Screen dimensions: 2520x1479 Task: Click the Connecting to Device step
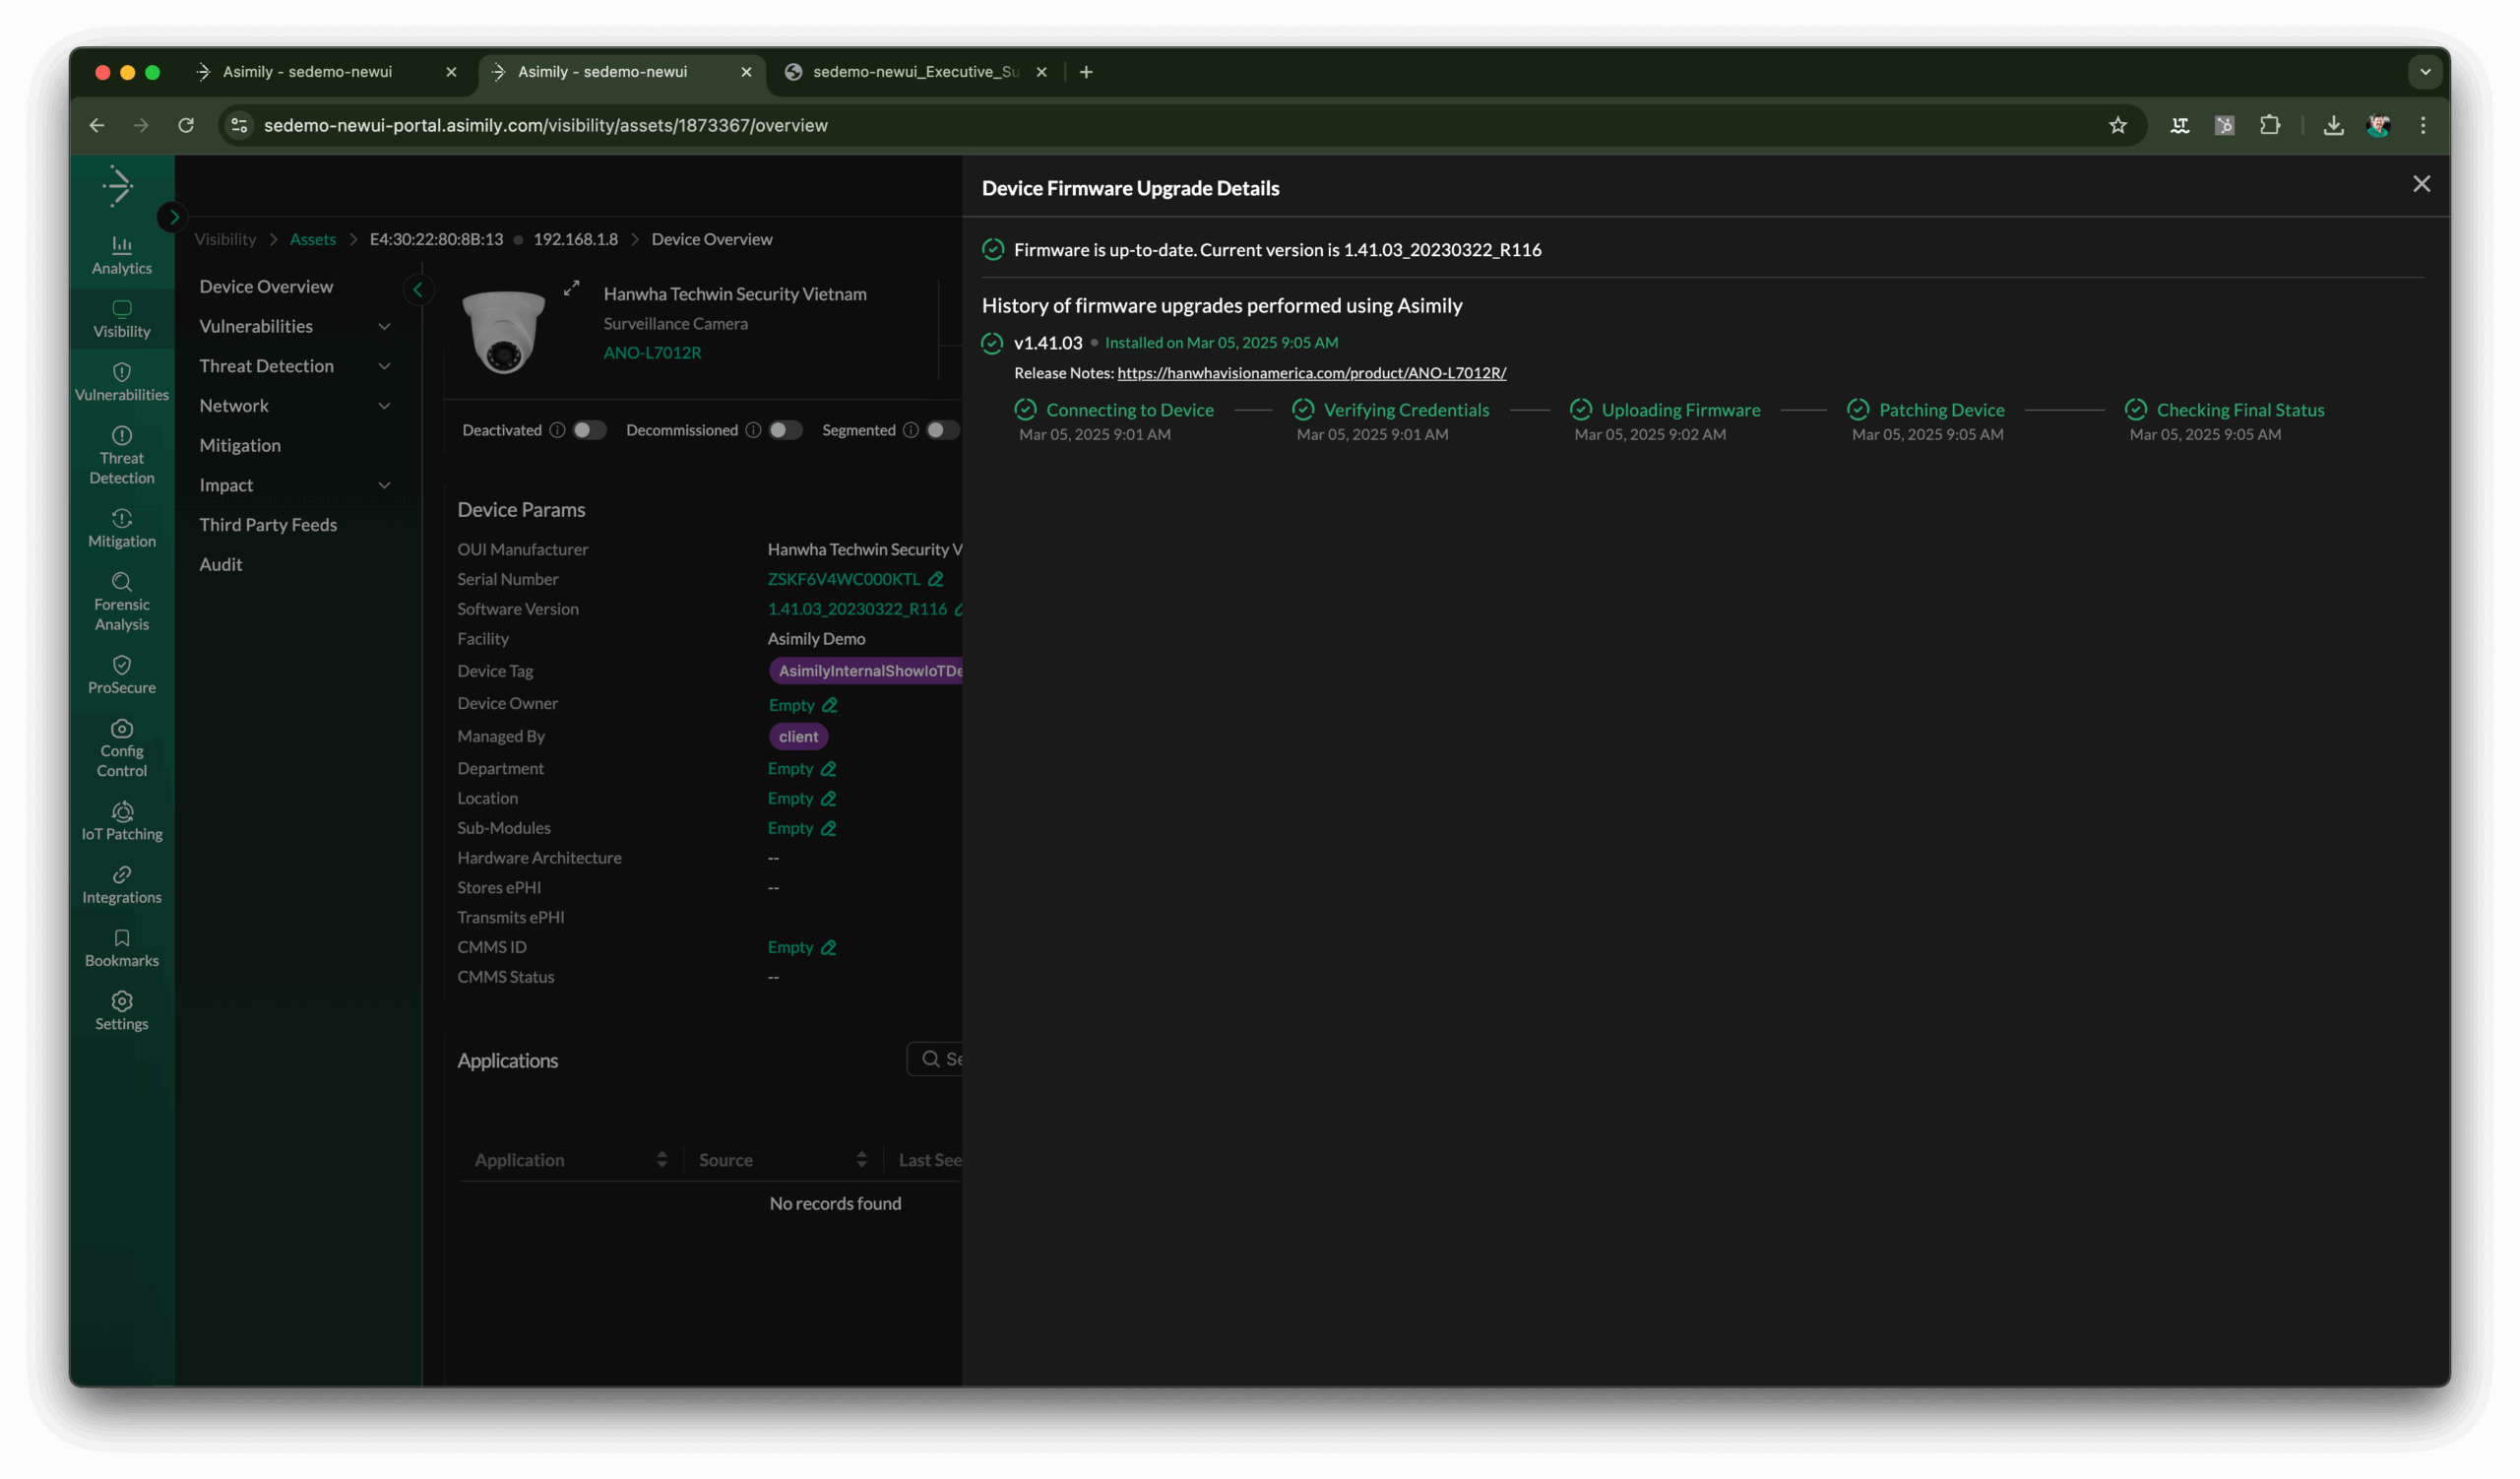(1129, 410)
